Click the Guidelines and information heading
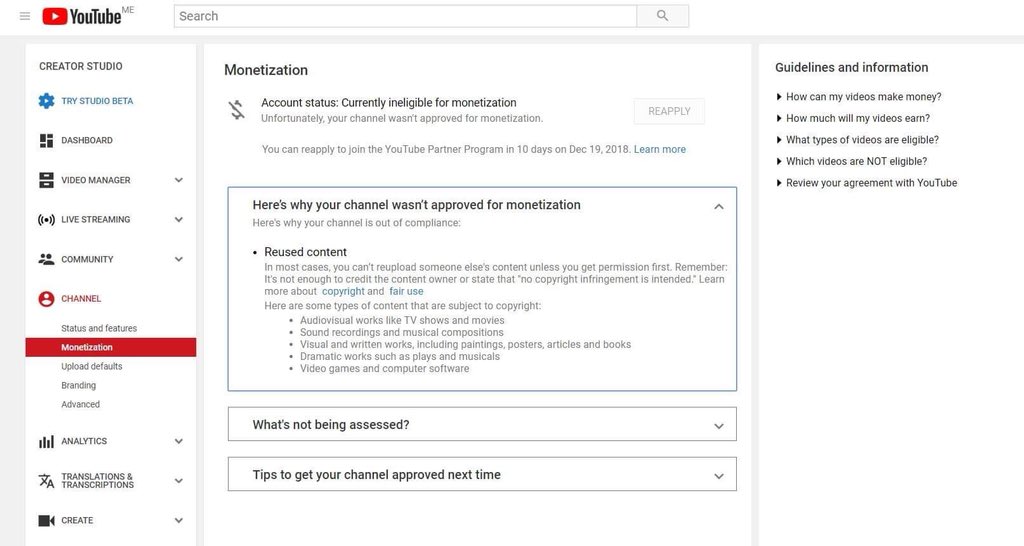1024x546 pixels. click(x=852, y=67)
